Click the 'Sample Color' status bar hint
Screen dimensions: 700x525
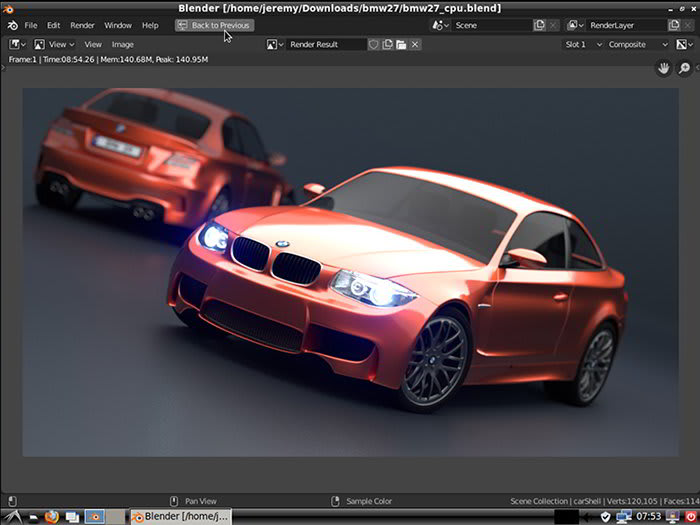(x=369, y=501)
